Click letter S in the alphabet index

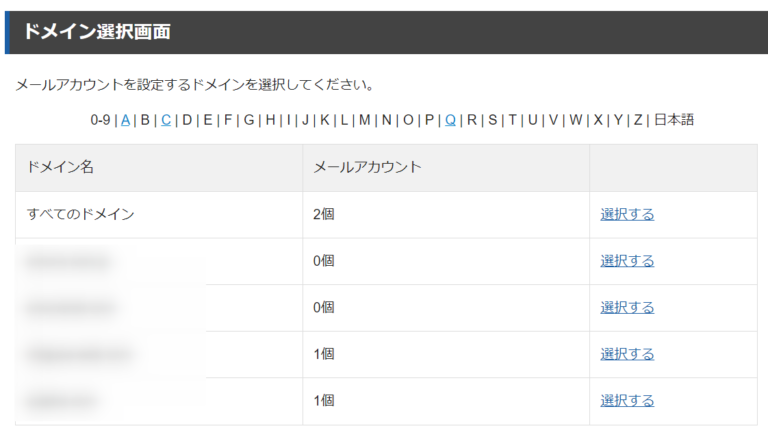pos(492,120)
